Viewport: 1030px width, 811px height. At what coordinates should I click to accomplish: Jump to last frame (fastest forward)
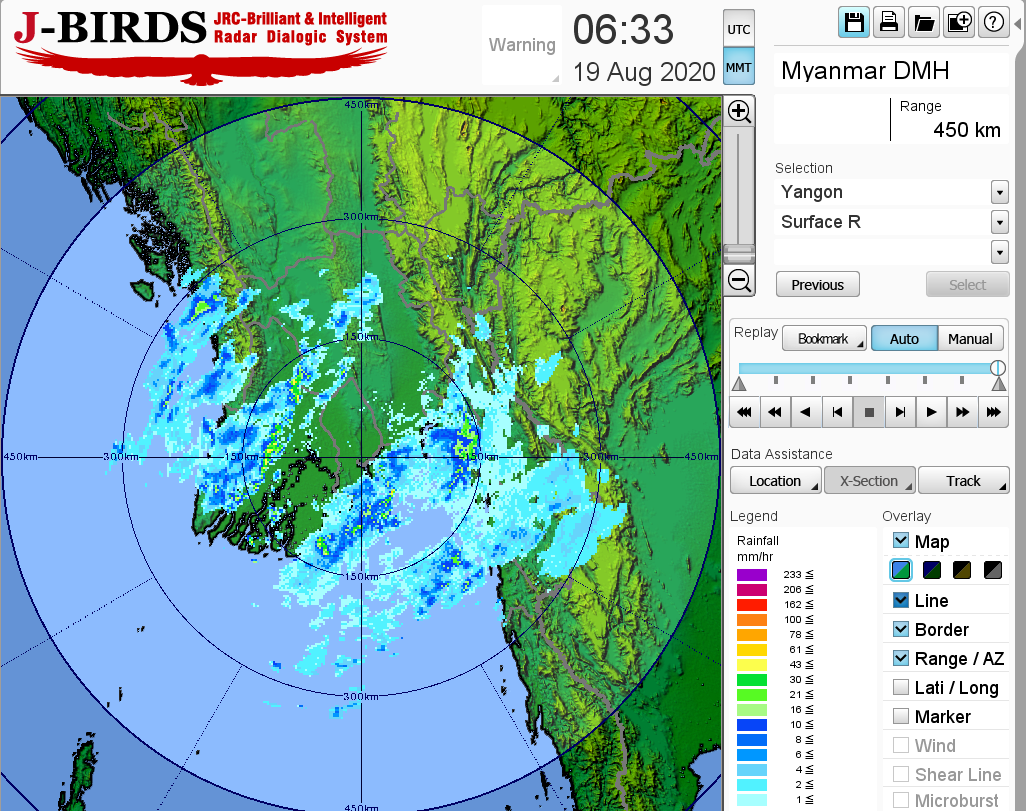point(993,412)
